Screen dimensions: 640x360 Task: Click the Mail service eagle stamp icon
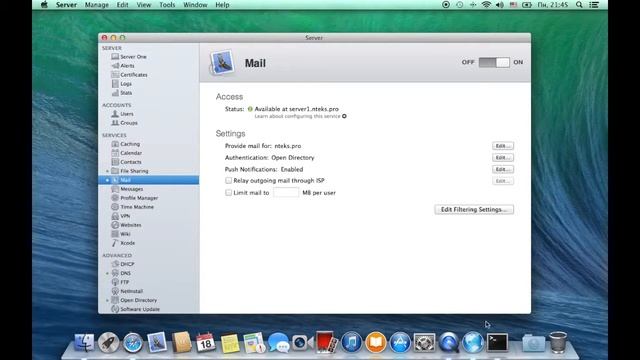click(222, 63)
